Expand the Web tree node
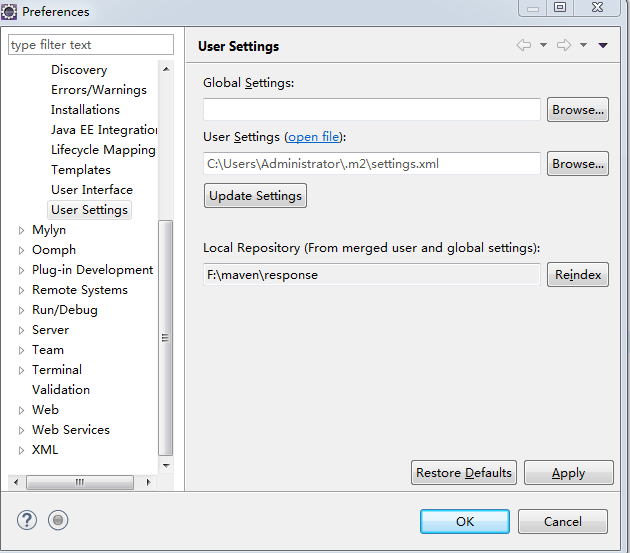 coord(21,410)
